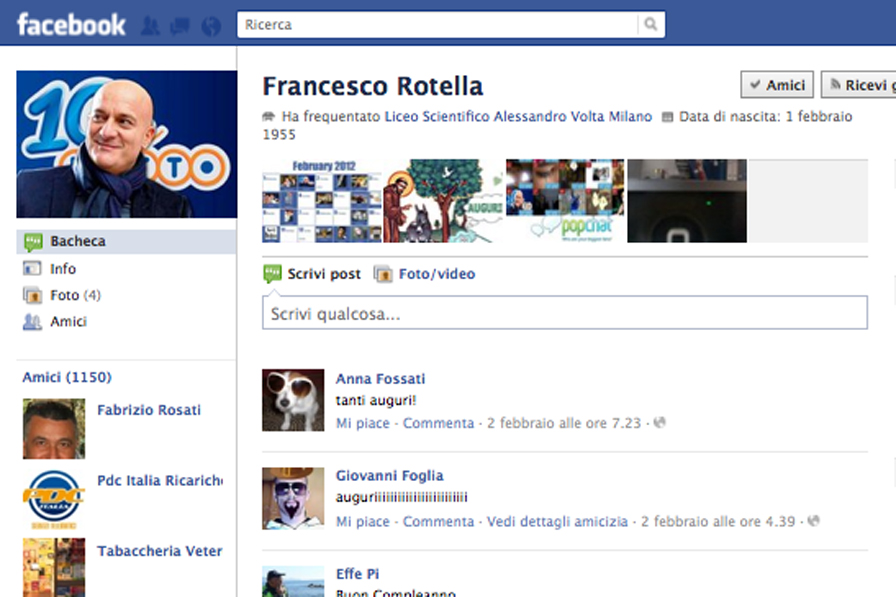Open messages icon in top bar
896x597 pixels.
pos(180,26)
